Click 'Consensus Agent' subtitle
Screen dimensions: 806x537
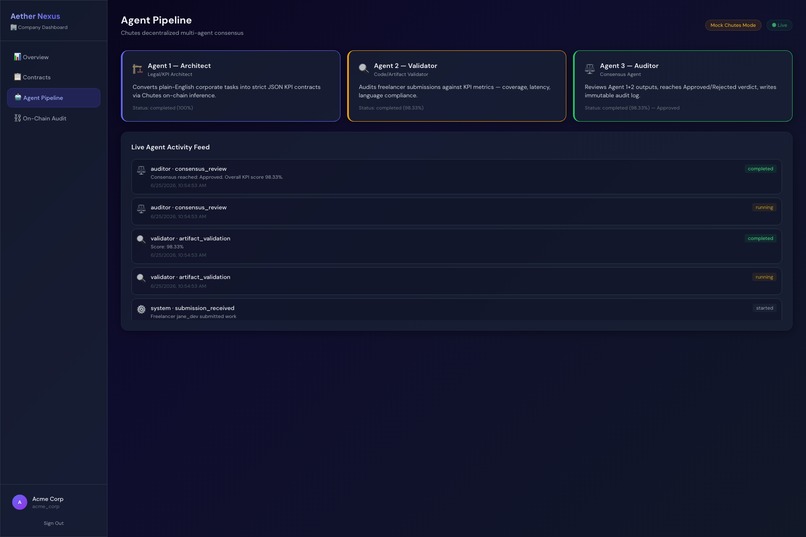coord(620,75)
